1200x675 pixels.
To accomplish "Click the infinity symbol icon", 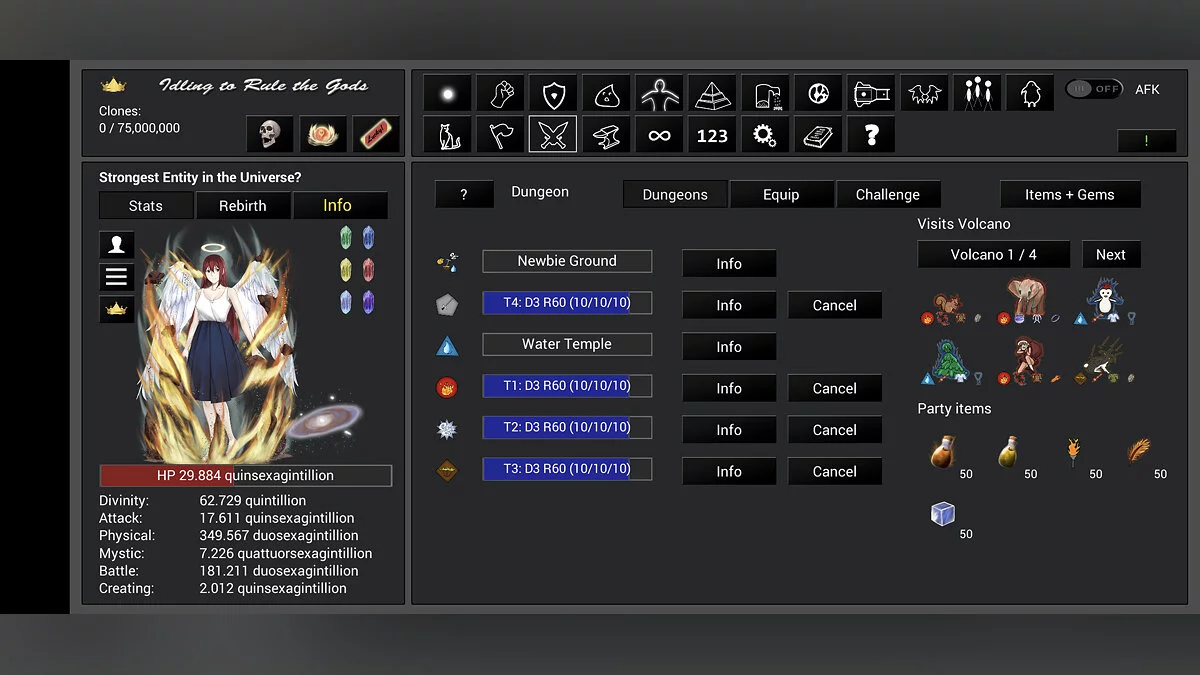I will tap(659, 134).
